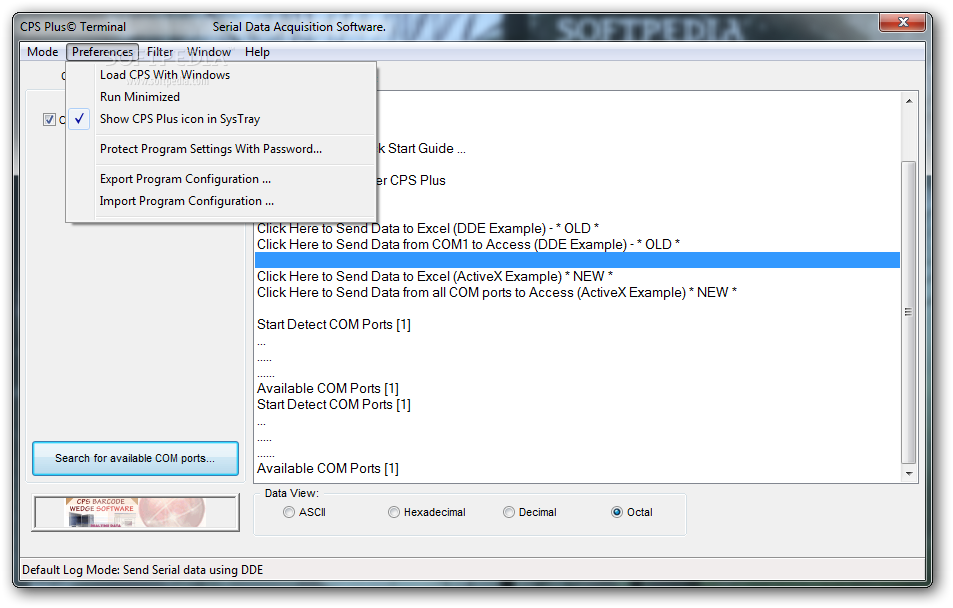Click first 'Start Detect COM Ports [1]' line
Viewport: 953px width, 608px height.
pos(334,325)
